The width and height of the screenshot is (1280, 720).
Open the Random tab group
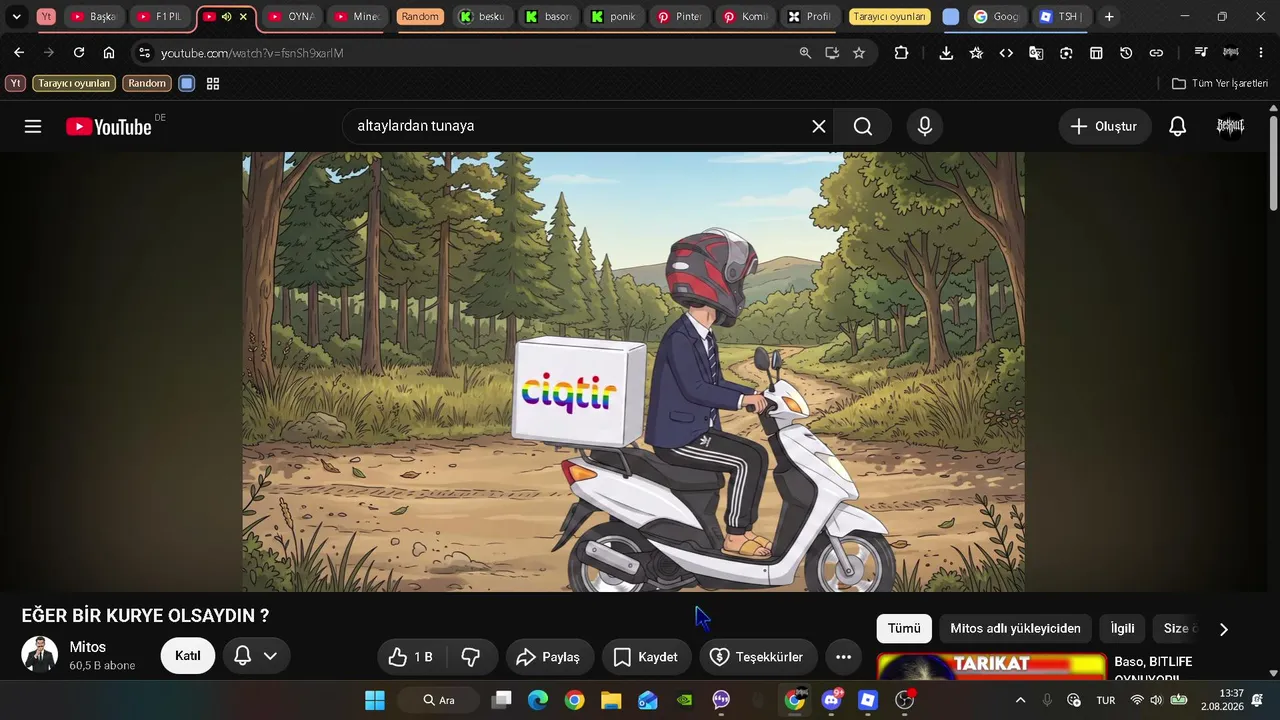420,17
